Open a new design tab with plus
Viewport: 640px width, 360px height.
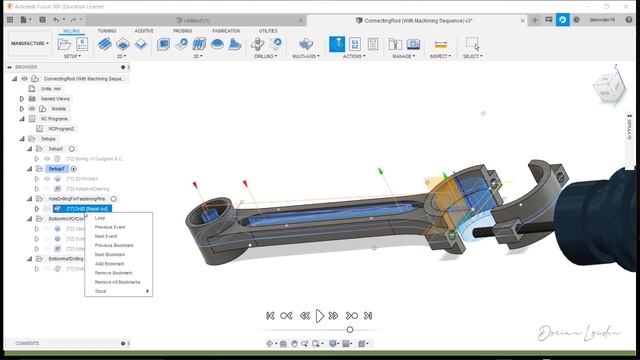coord(535,20)
